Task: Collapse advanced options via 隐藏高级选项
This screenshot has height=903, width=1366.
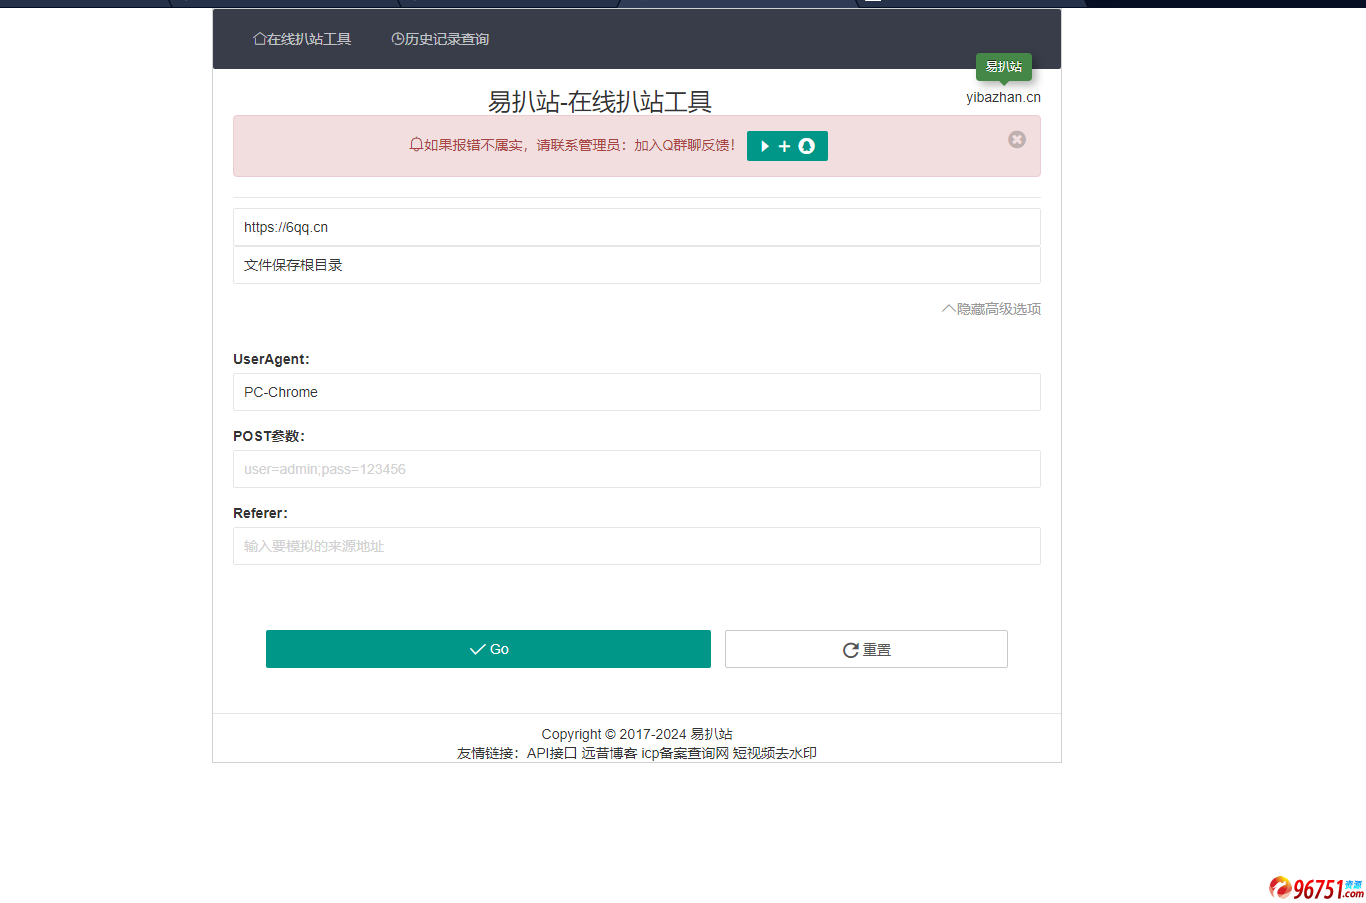Action: tap(991, 309)
